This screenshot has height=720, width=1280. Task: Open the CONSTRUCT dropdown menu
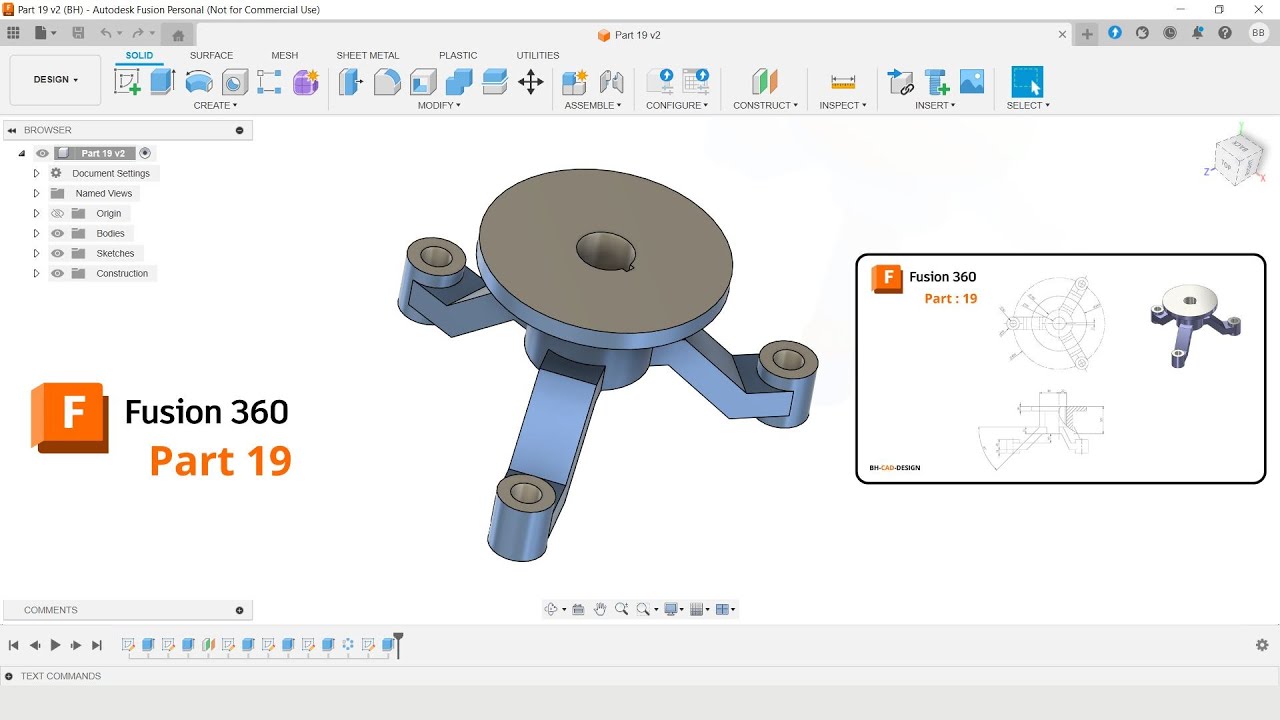pos(765,105)
